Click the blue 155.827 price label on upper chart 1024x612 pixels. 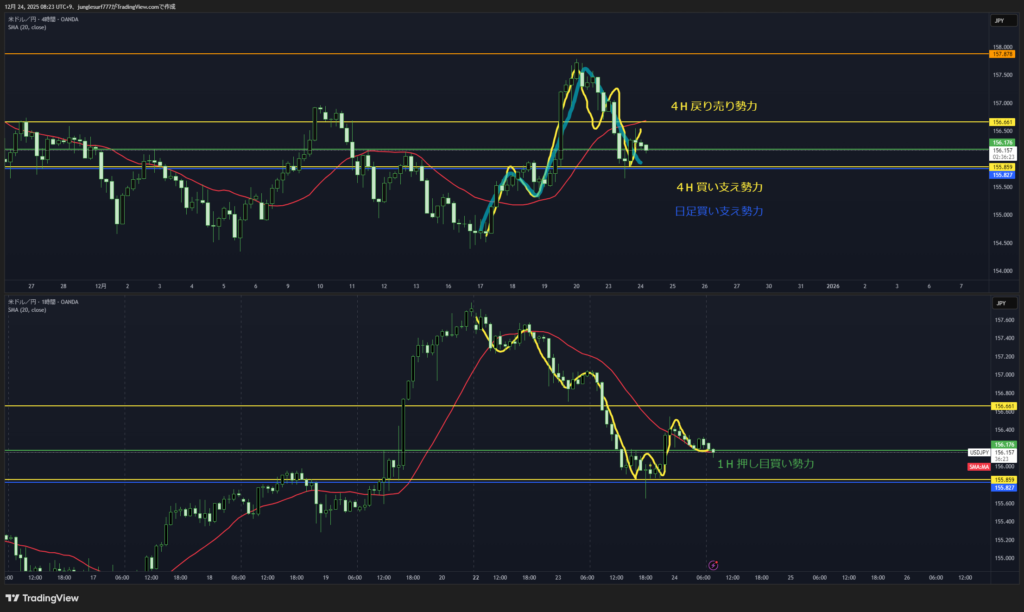(x=1003, y=175)
